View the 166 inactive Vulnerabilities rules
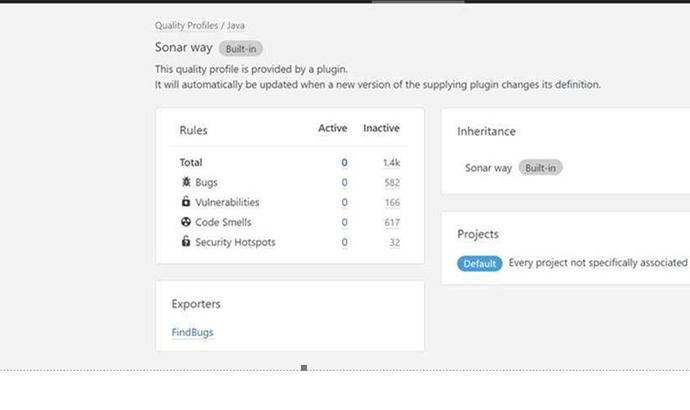Viewport: 690px width, 410px height. click(391, 202)
